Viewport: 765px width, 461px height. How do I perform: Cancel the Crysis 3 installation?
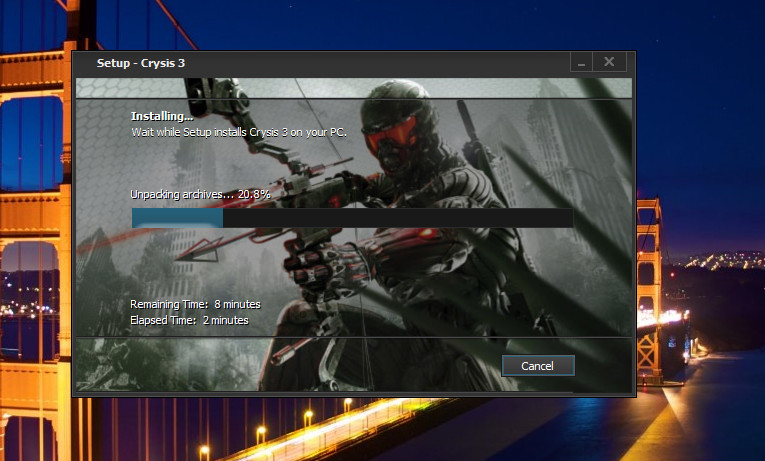(538, 366)
